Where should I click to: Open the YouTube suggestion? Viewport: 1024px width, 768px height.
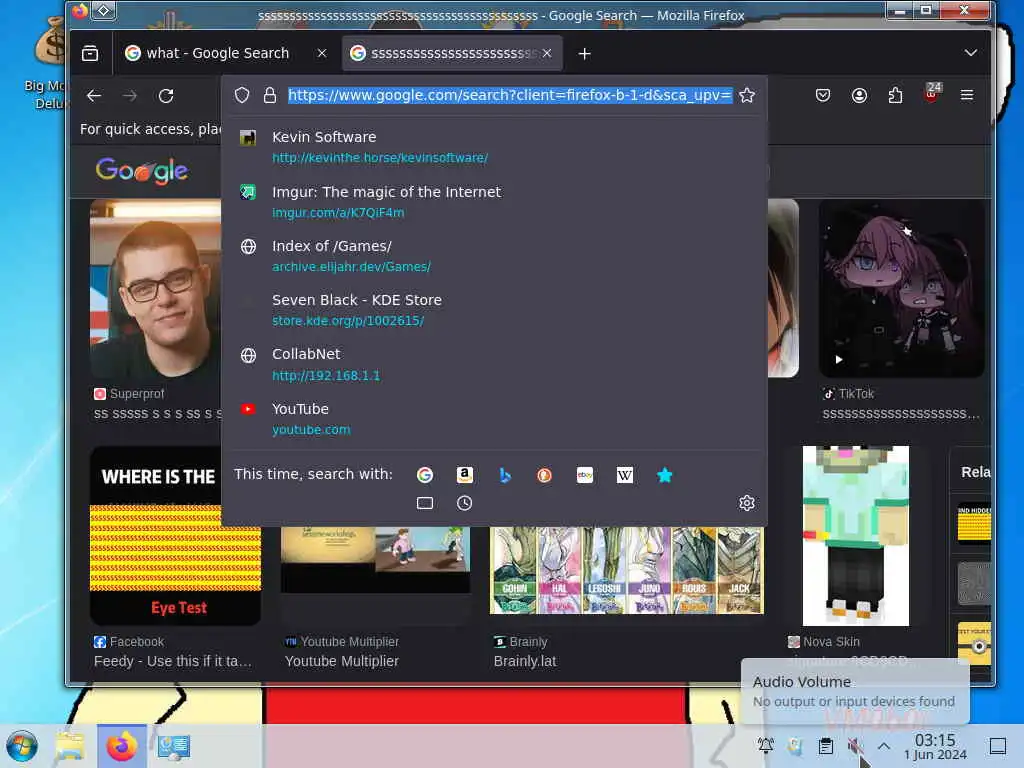tap(494, 419)
